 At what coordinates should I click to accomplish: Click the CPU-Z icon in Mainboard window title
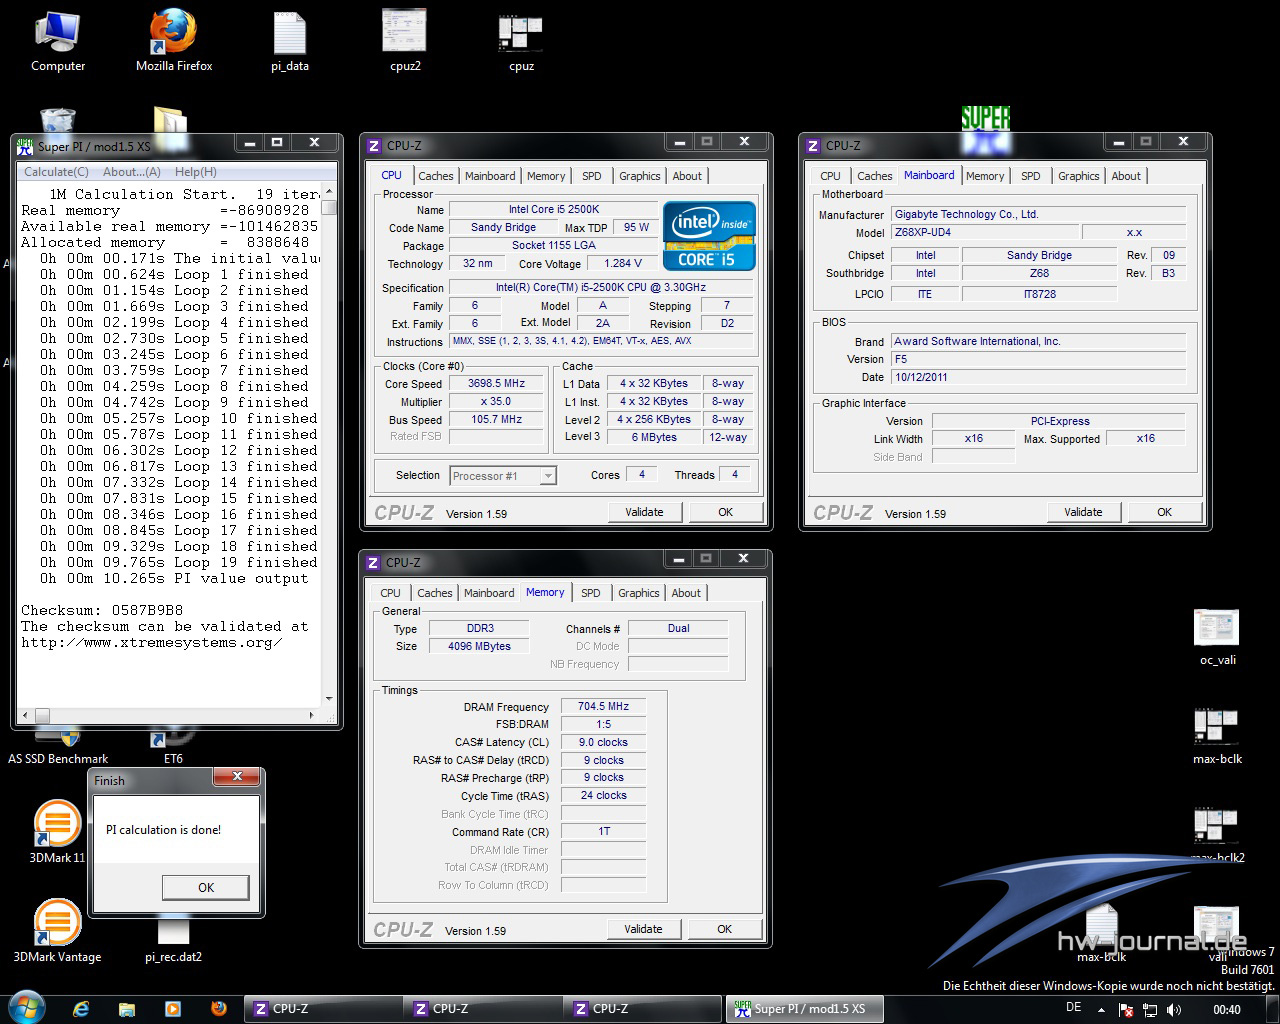[x=813, y=146]
